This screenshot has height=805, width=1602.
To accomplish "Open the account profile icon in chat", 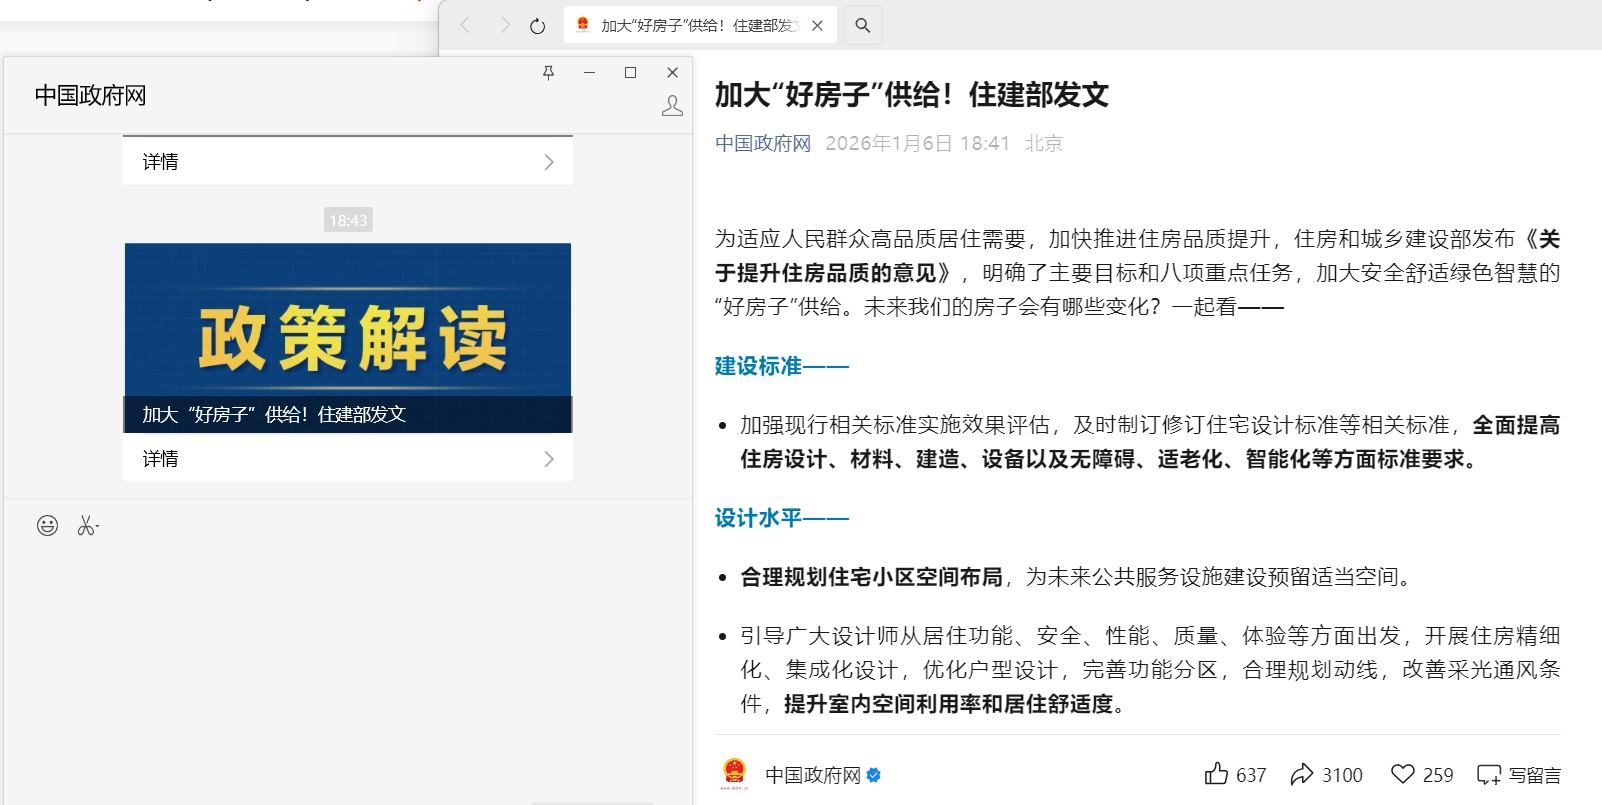I will (x=672, y=106).
